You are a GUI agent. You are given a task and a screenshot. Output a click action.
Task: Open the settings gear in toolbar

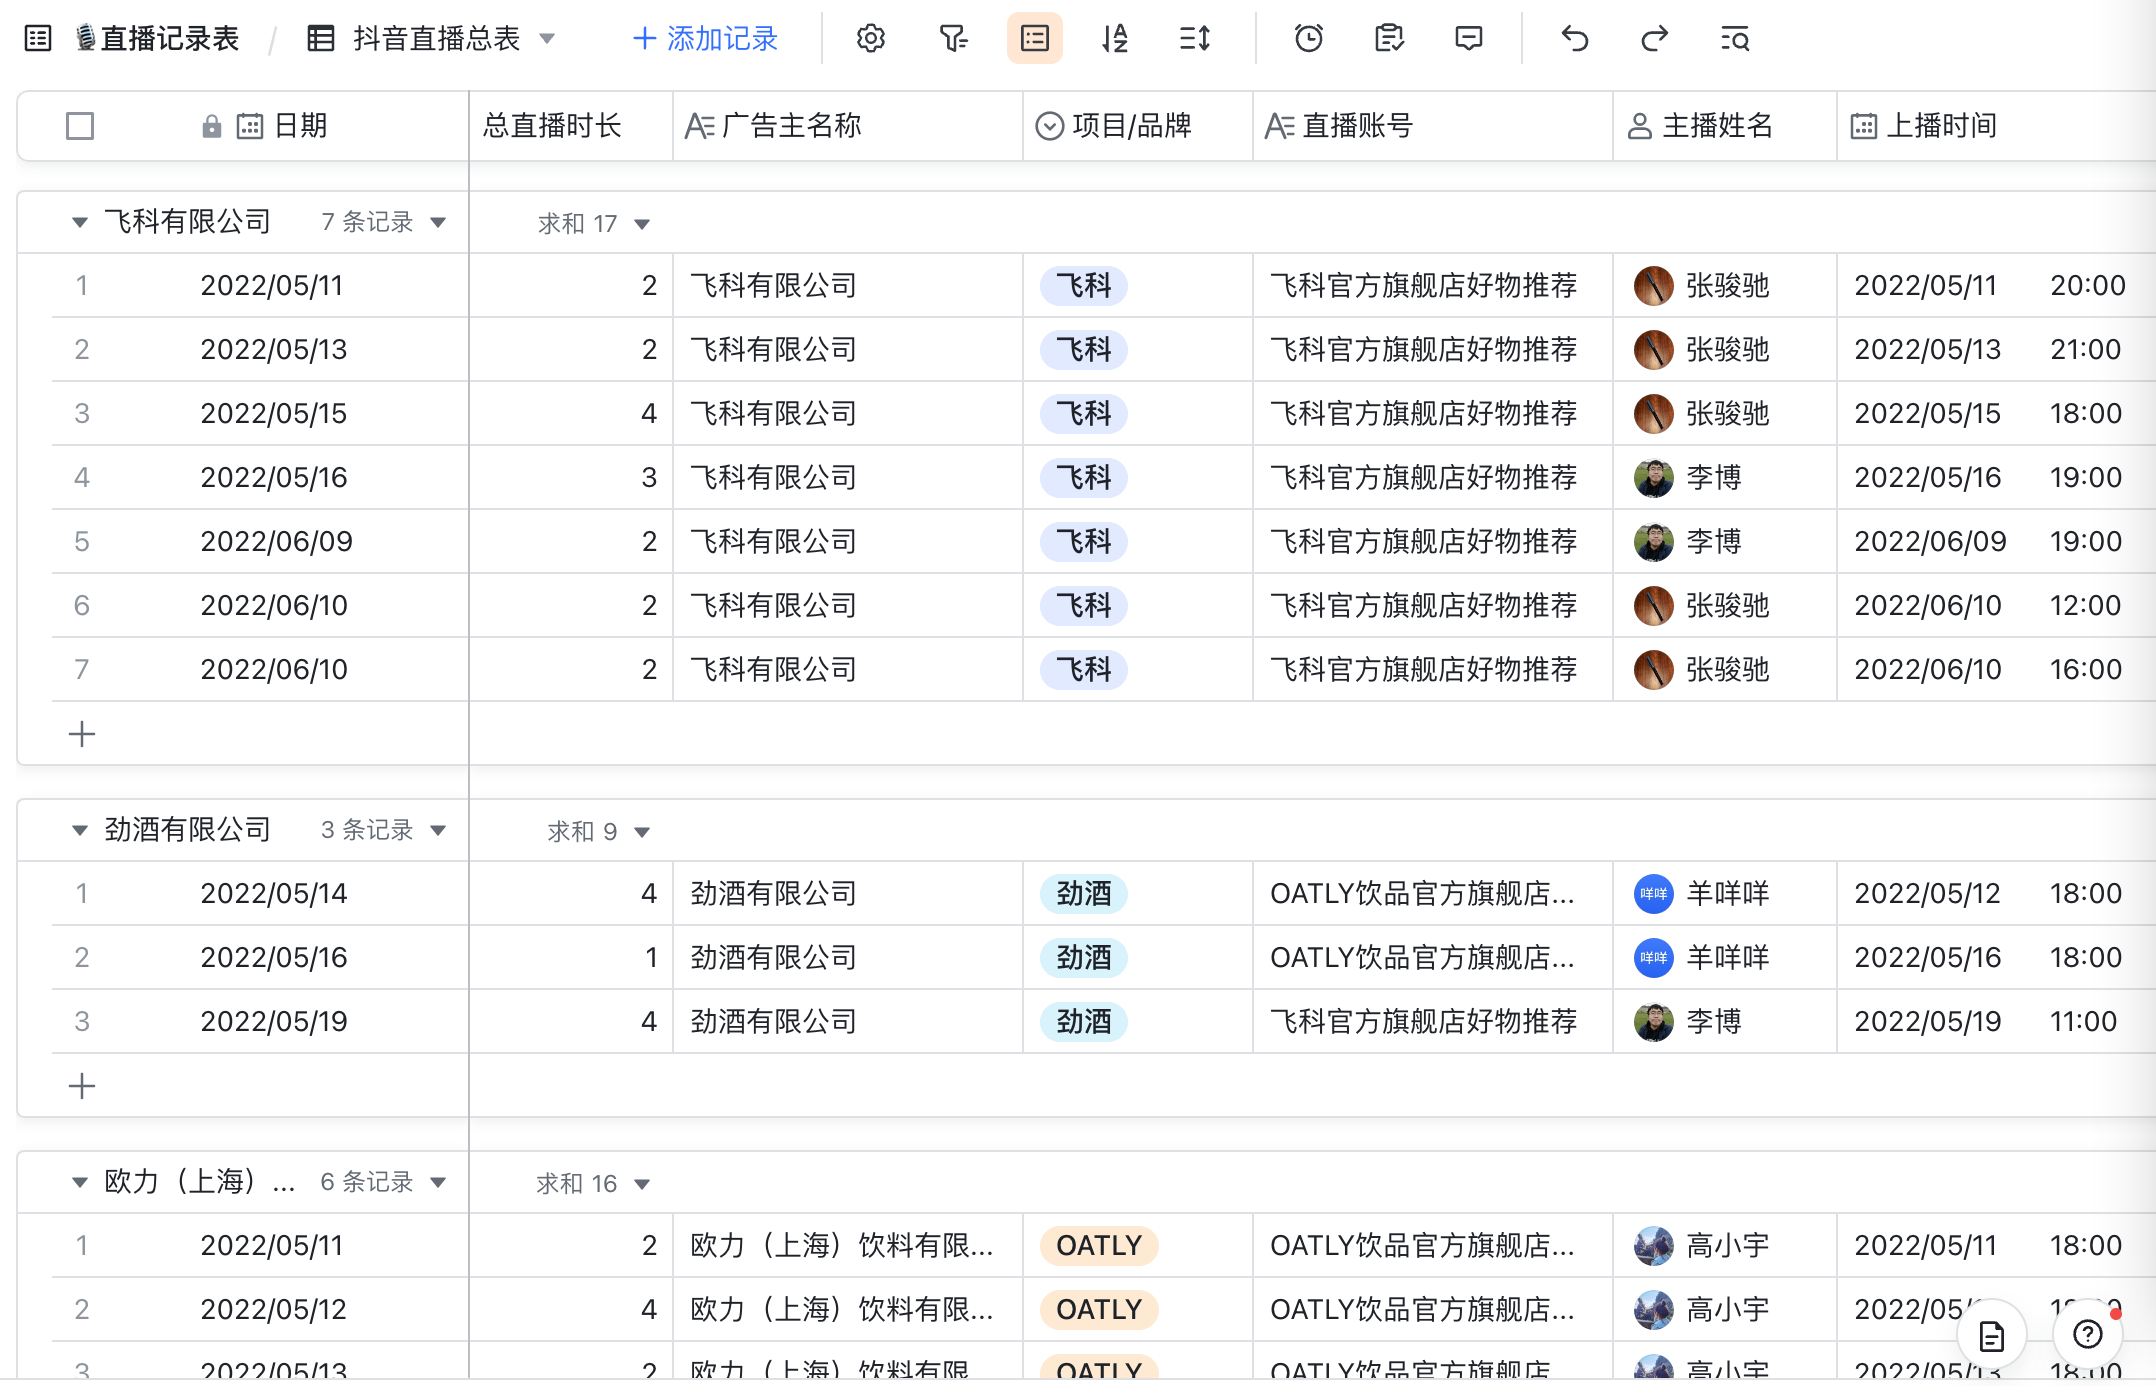click(x=870, y=39)
